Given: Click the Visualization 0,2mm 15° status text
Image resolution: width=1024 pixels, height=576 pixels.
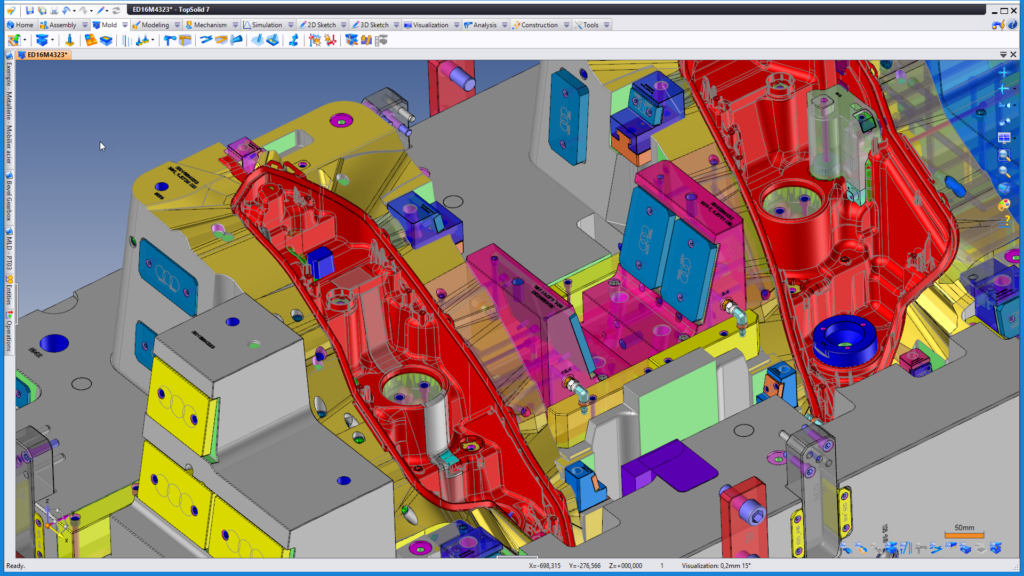Looking at the screenshot, I should 716,566.
